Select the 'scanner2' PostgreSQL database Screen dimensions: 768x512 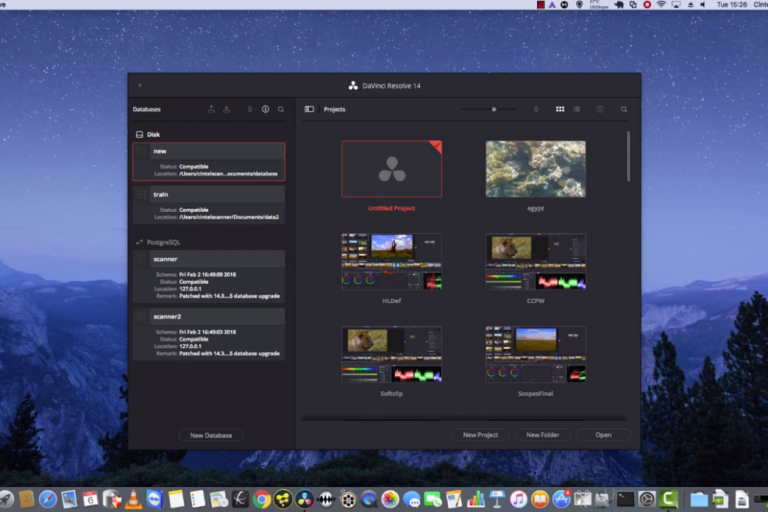point(209,334)
